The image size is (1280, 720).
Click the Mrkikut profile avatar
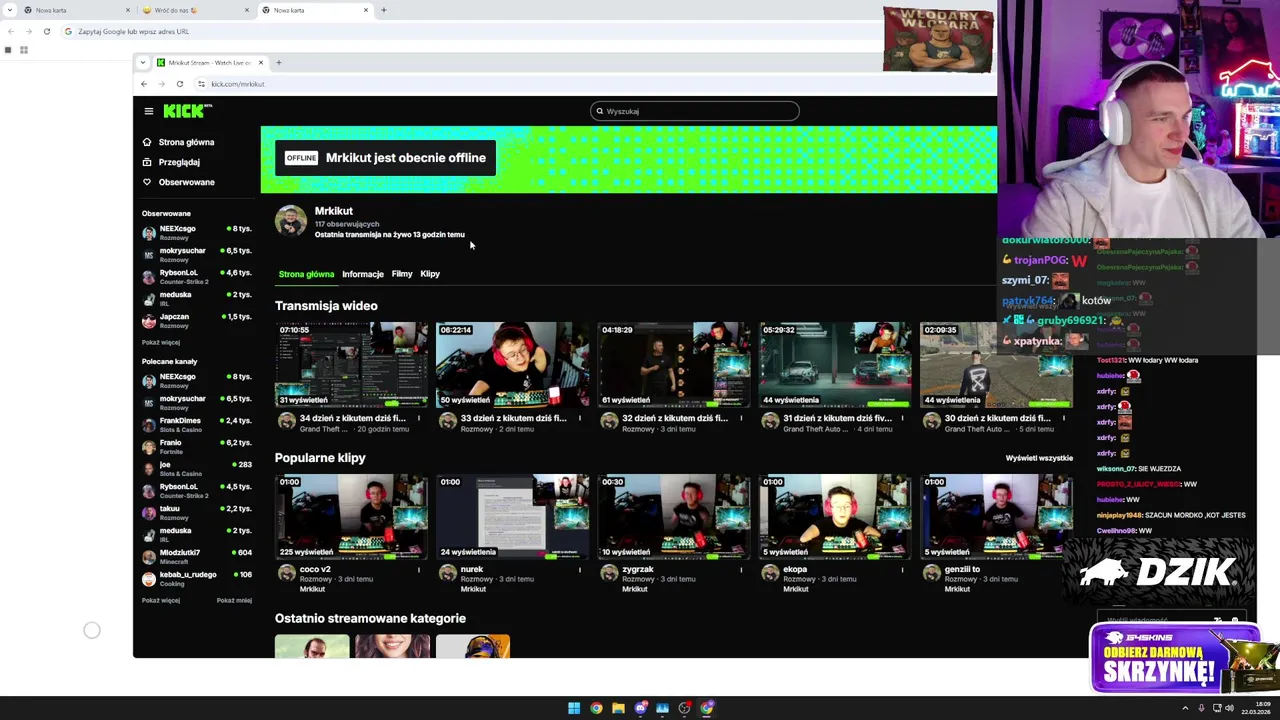(291, 221)
